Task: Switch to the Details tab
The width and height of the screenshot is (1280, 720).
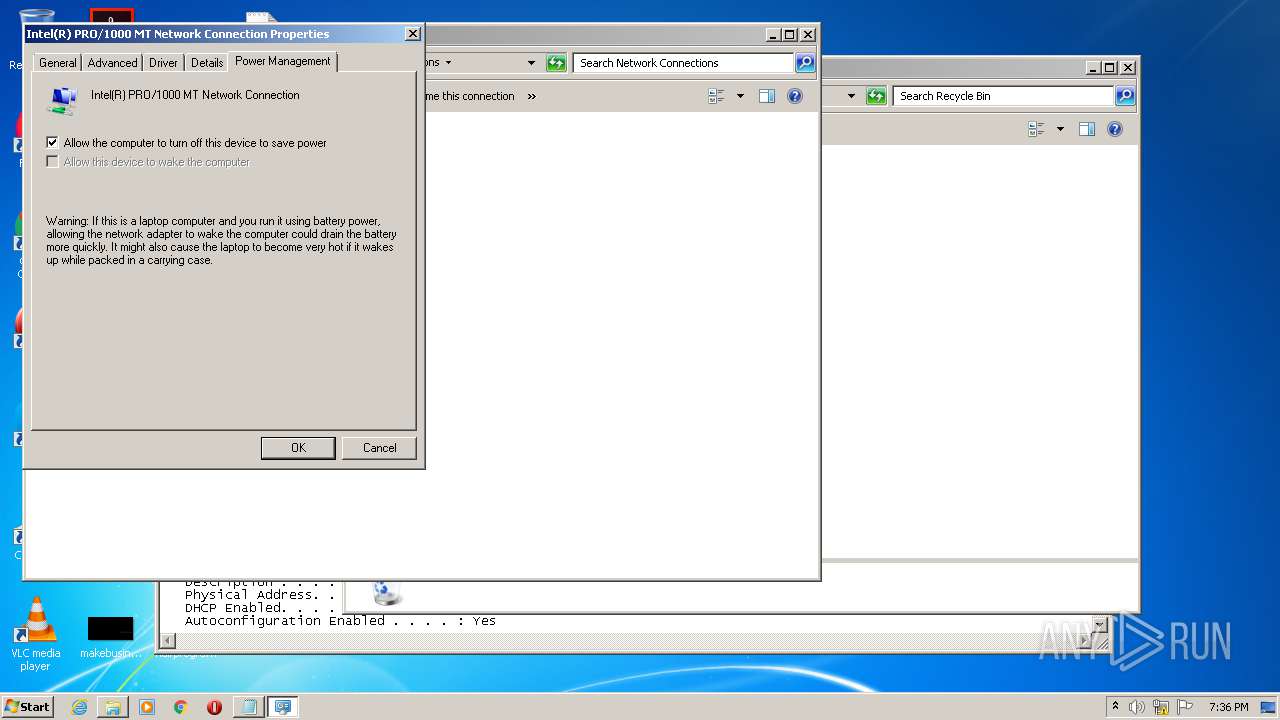Action: coord(207,62)
